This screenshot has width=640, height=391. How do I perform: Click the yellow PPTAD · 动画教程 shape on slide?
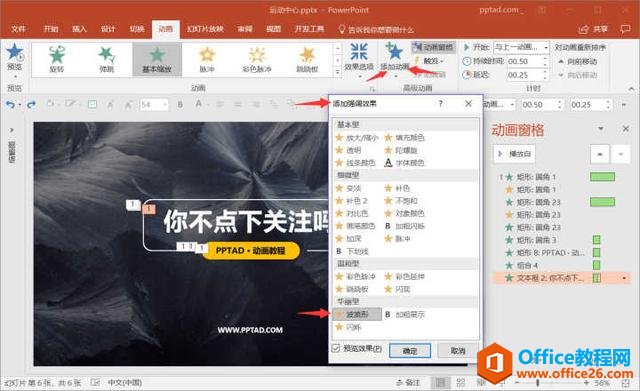pos(251,251)
